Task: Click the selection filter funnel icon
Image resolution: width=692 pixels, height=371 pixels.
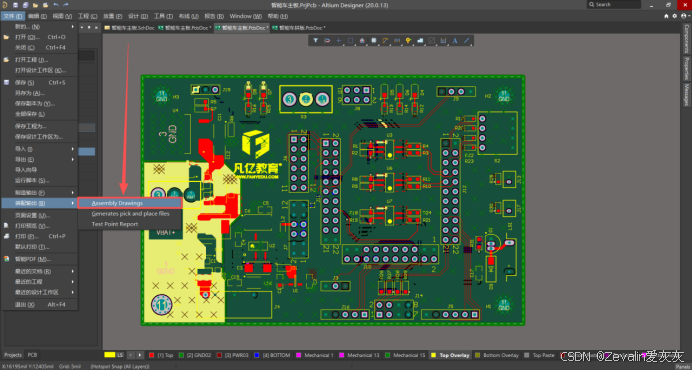Action: [x=316, y=41]
